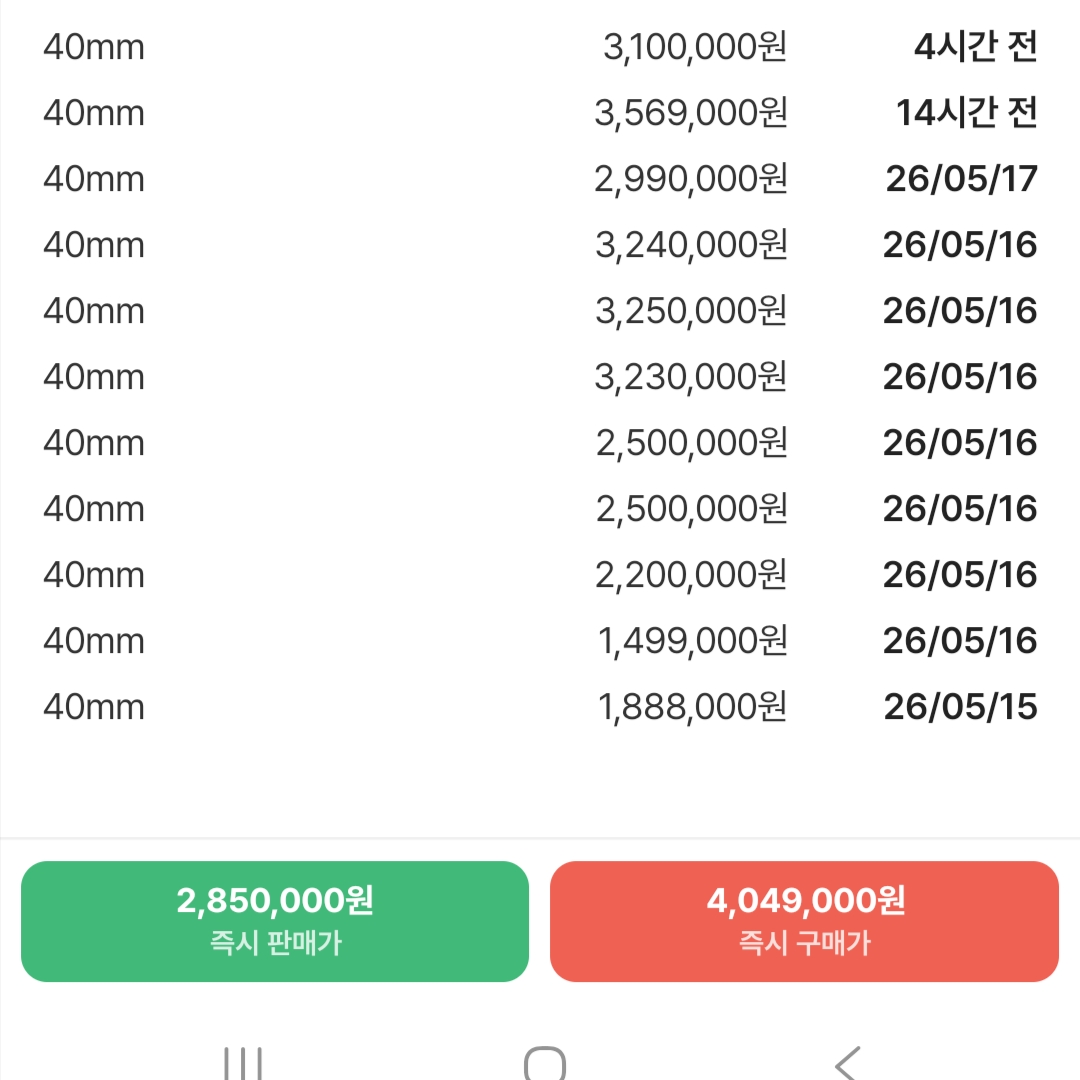Open the 3,230,000원 transaction row
Image resolution: width=1080 pixels, height=1080 pixels.
(x=540, y=377)
